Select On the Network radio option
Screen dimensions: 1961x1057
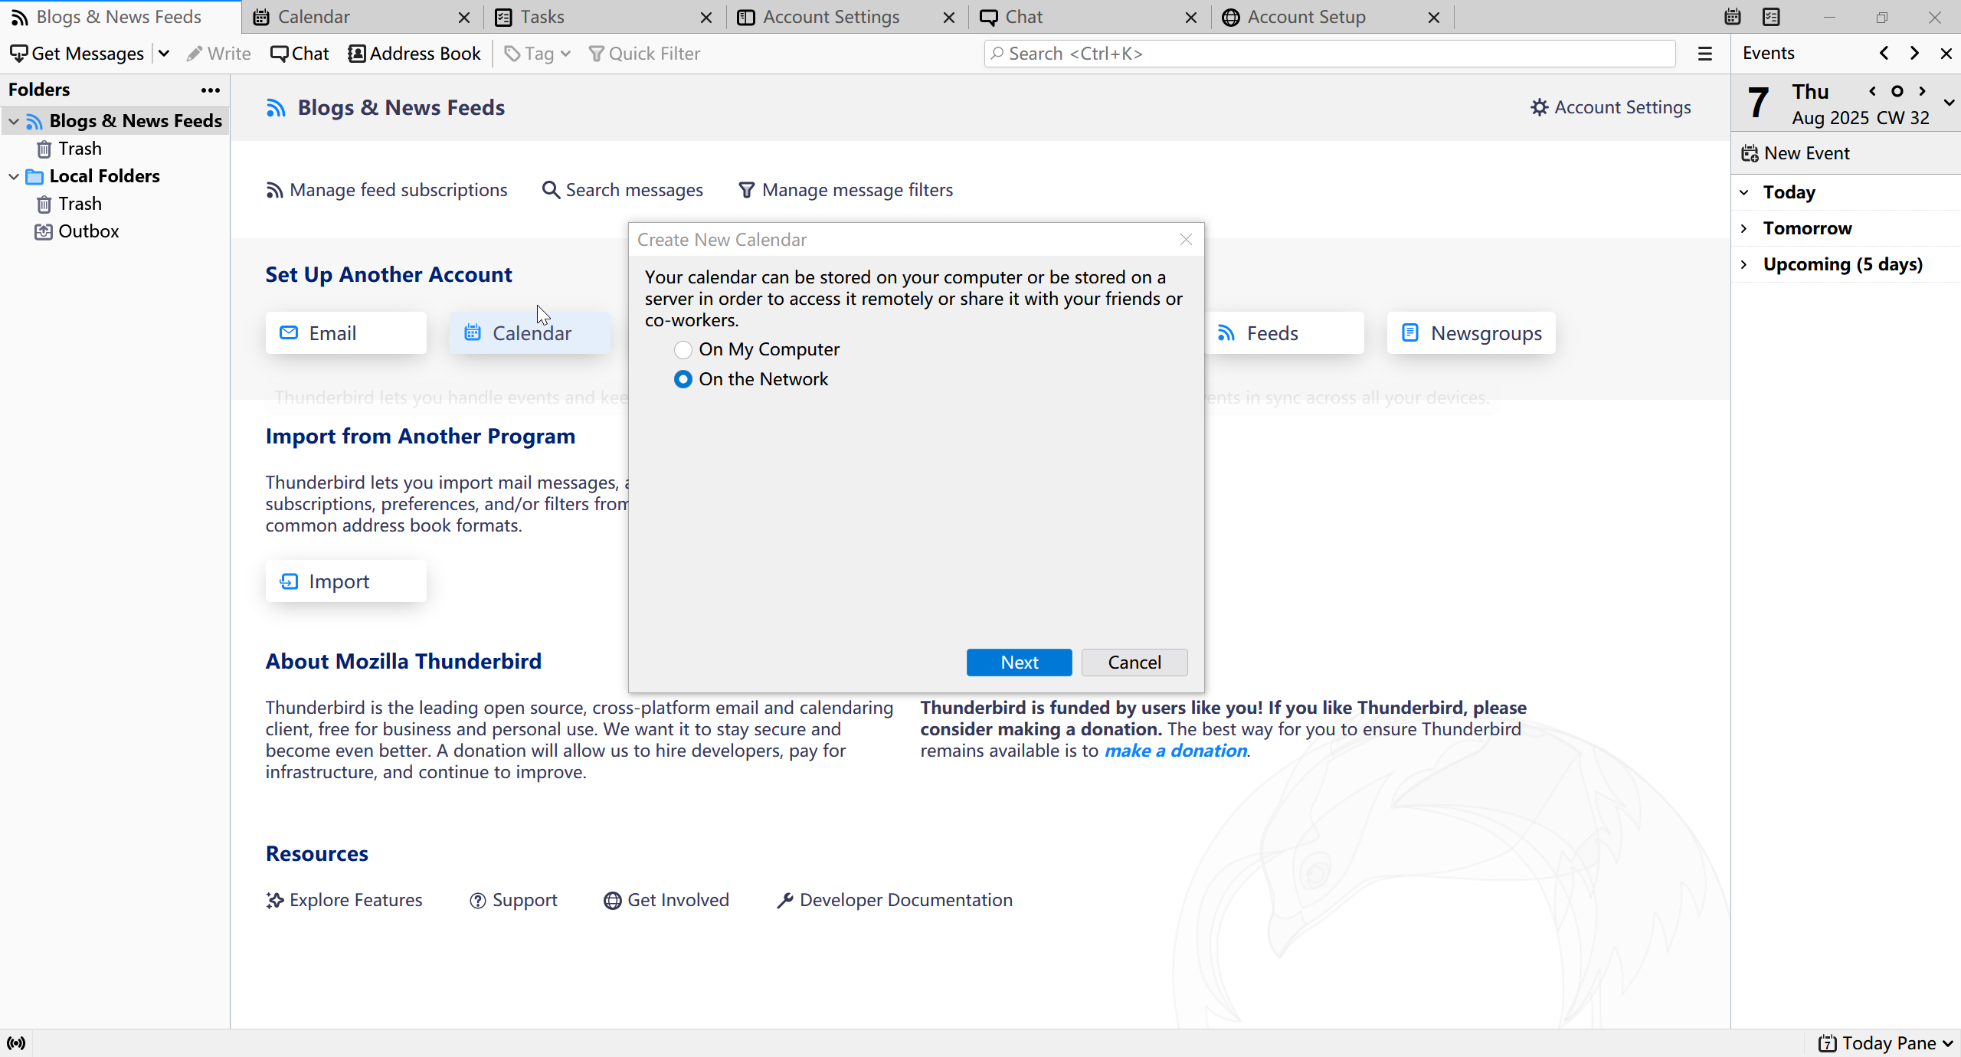coord(751,379)
